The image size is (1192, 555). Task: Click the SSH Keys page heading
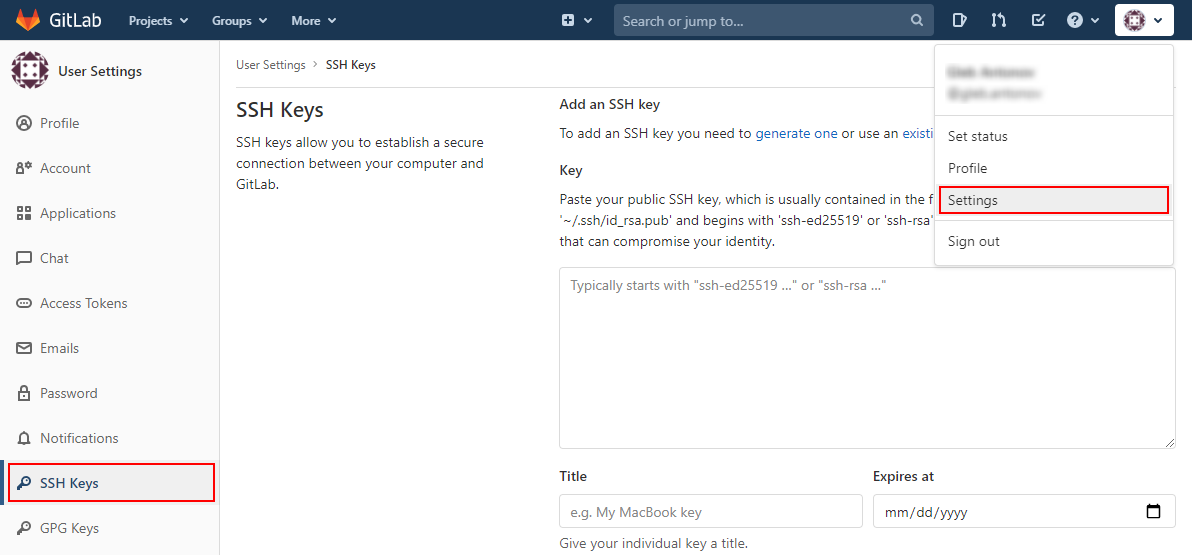pos(280,109)
